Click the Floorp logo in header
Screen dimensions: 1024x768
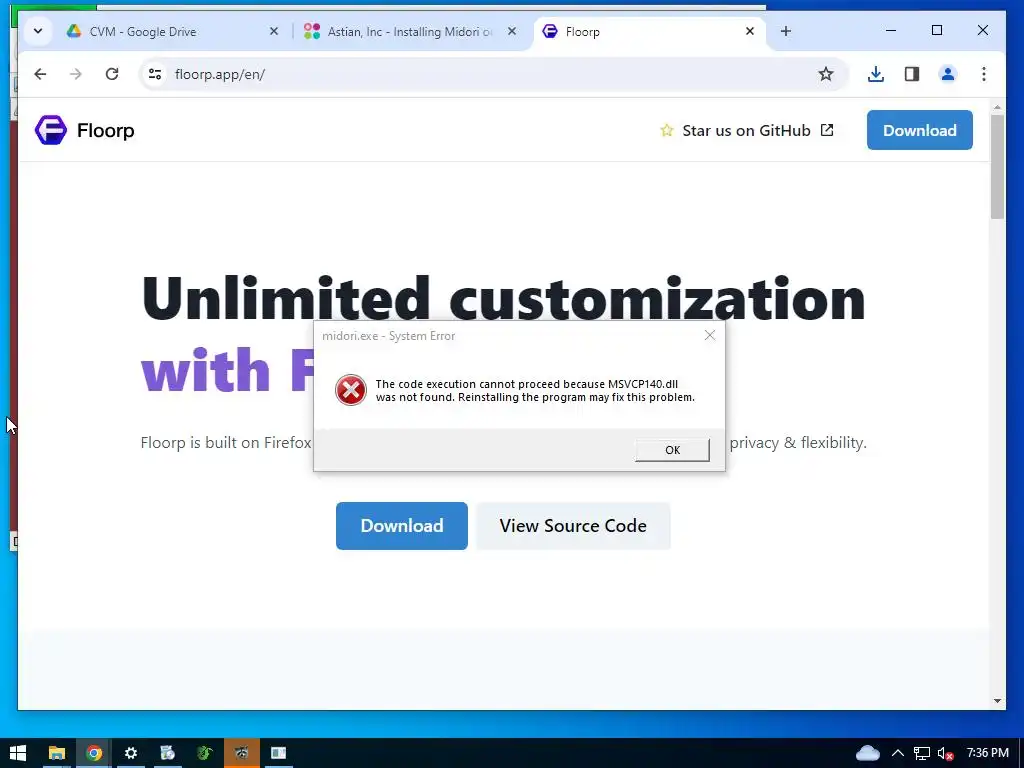[x=51, y=130]
